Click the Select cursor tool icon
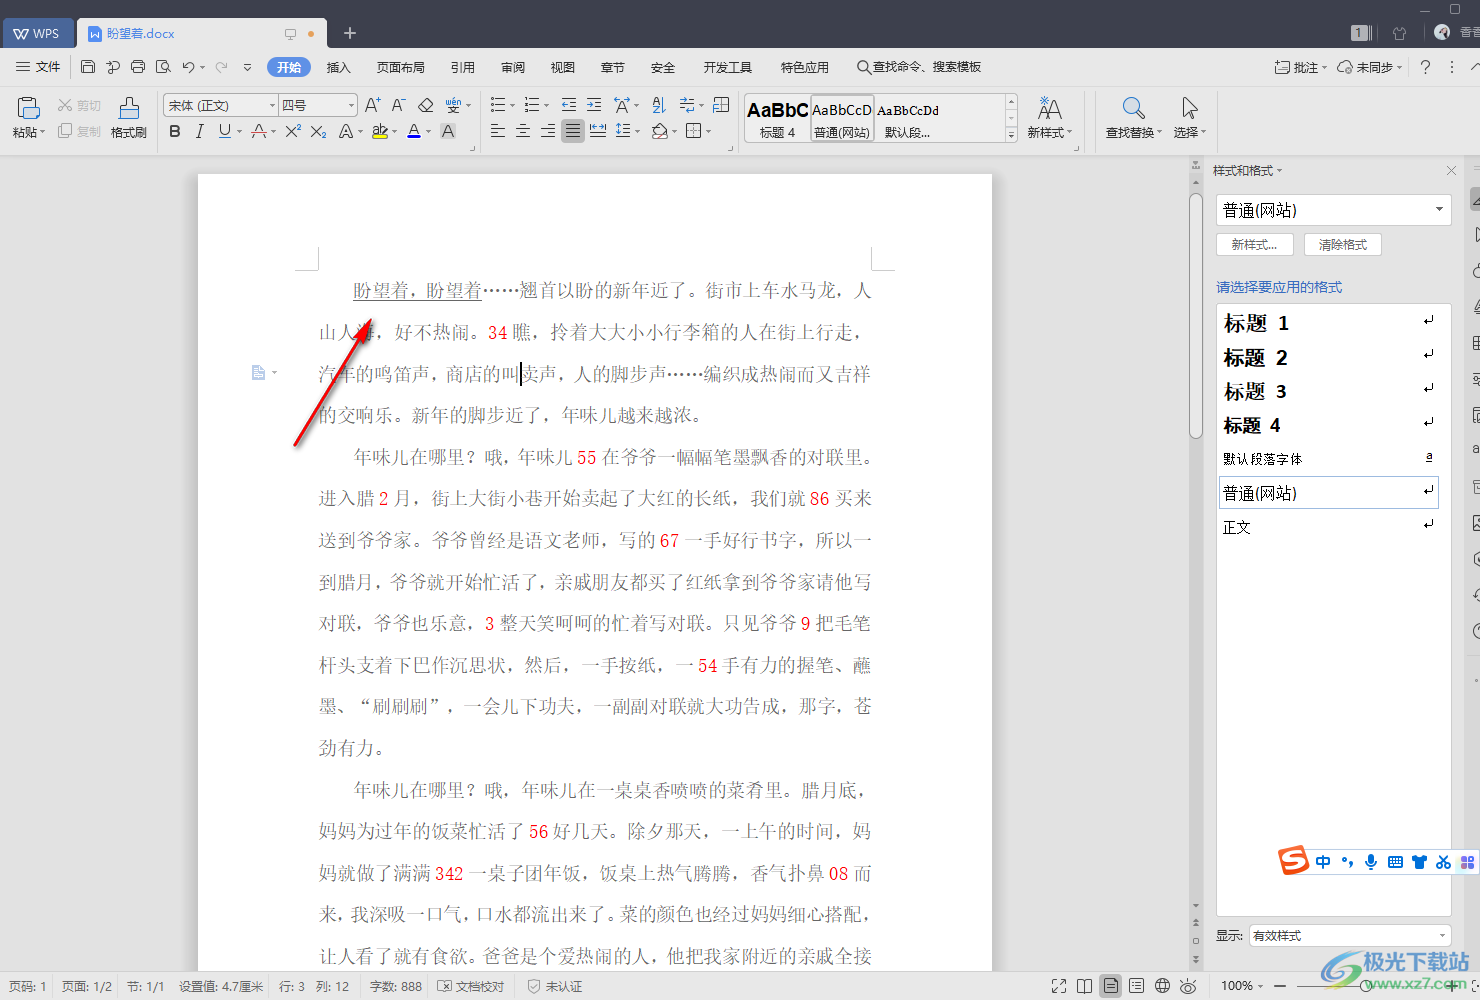Screen dimensions: 1480x1000 (x=1189, y=108)
